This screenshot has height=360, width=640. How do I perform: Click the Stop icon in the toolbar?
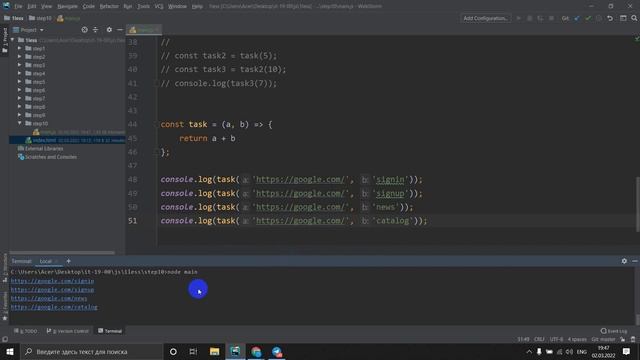tap(551, 18)
